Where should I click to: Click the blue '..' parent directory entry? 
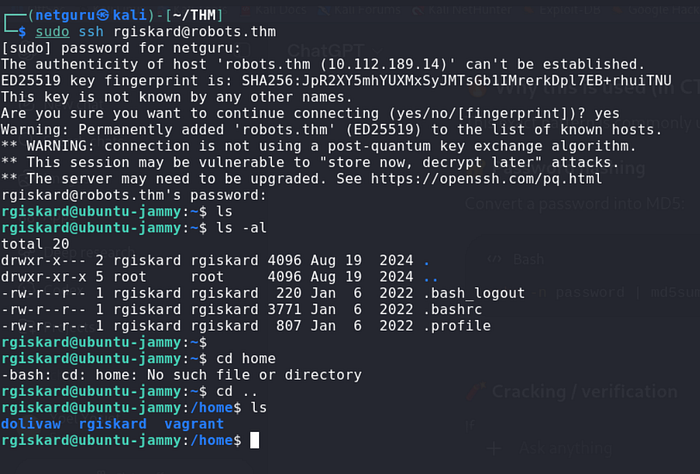(x=431, y=277)
